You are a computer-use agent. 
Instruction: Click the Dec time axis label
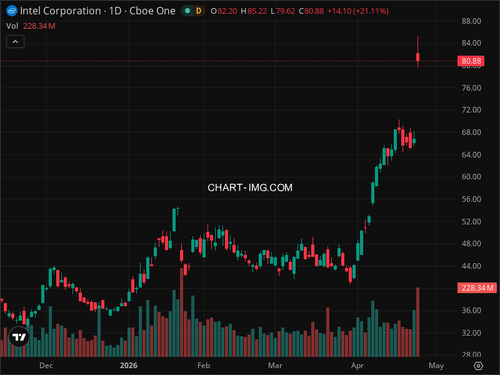pyautogui.click(x=46, y=366)
